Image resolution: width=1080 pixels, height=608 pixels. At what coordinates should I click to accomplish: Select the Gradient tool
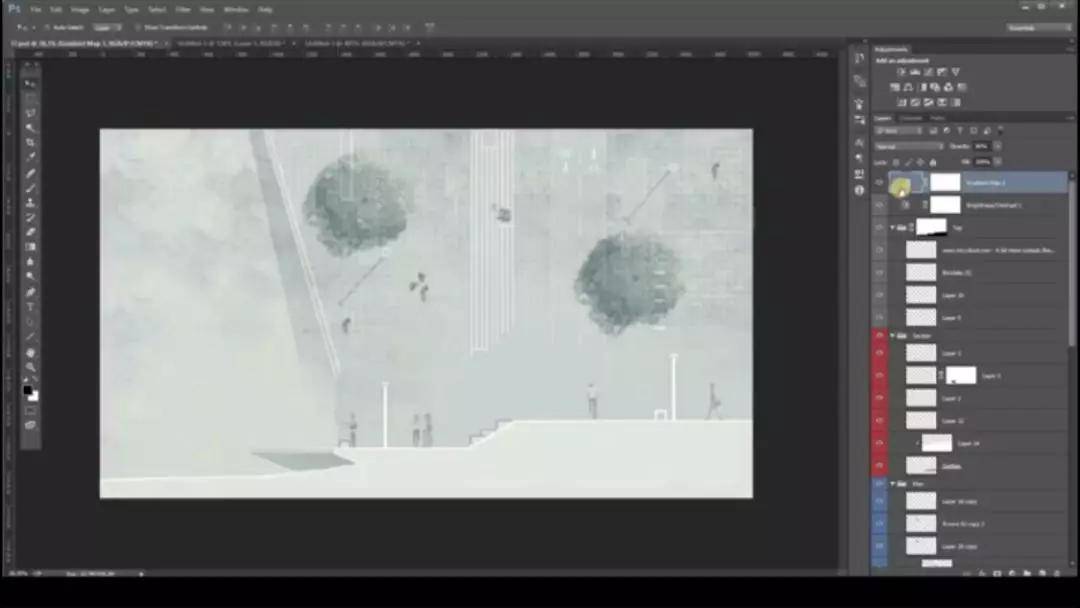pos(30,247)
